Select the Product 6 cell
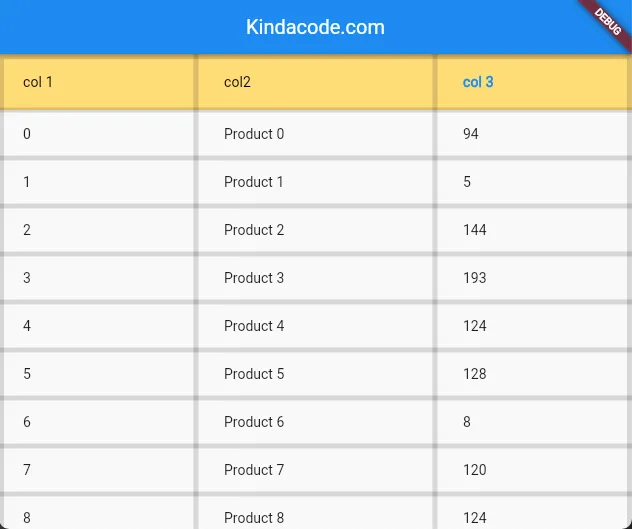 (x=254, y=422)
